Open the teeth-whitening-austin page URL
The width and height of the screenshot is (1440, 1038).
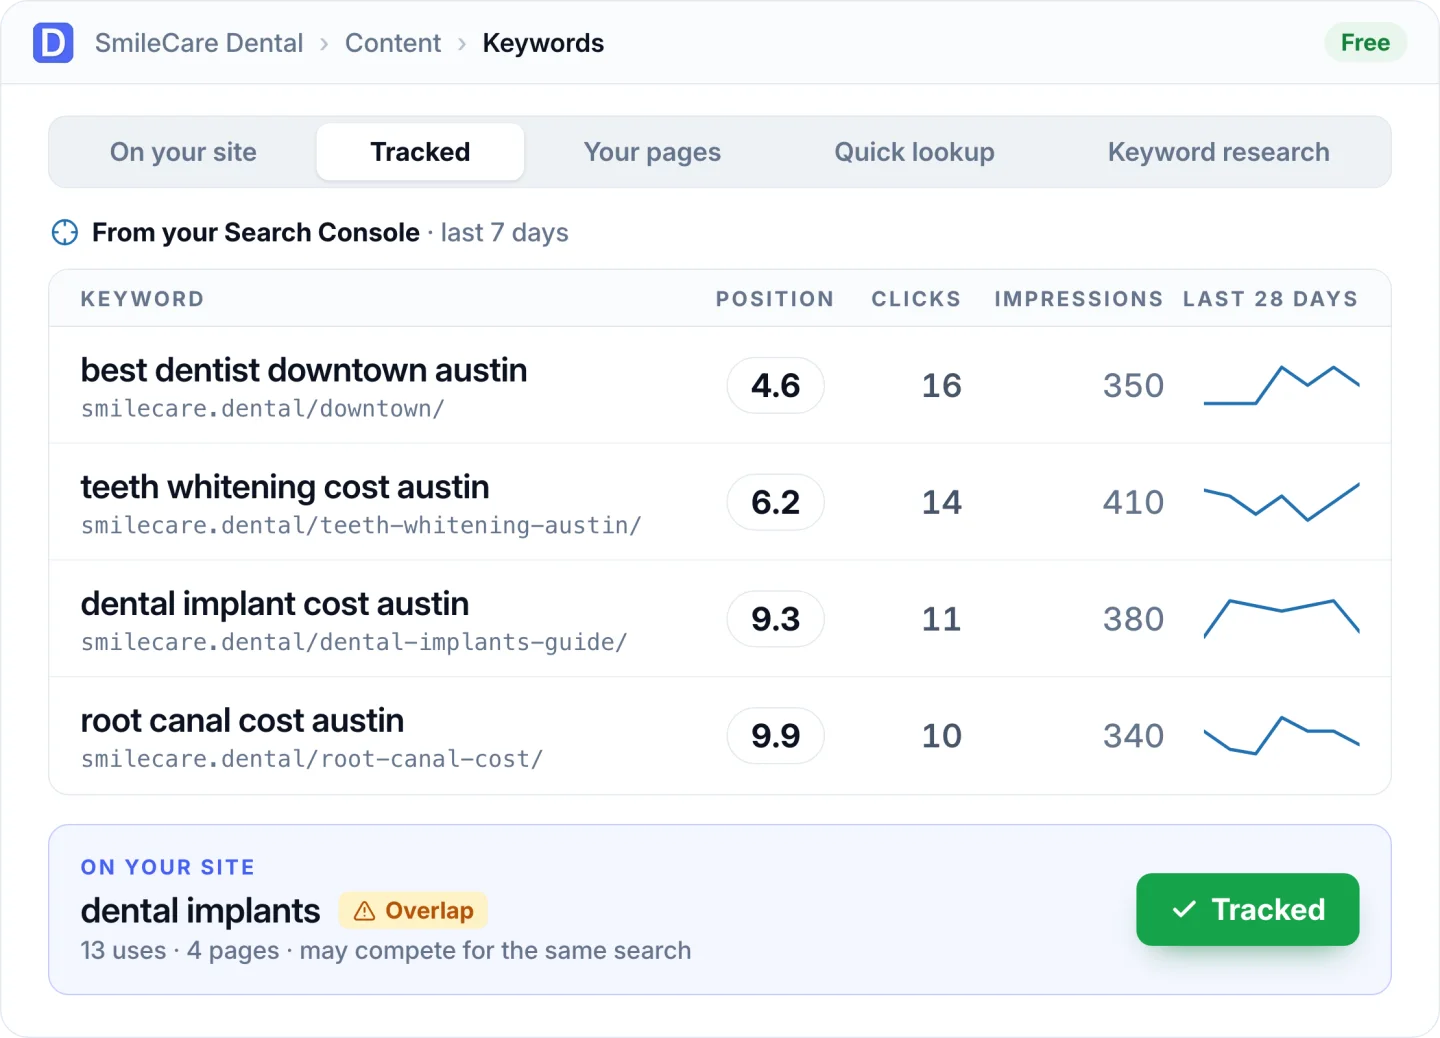point(361,526)
